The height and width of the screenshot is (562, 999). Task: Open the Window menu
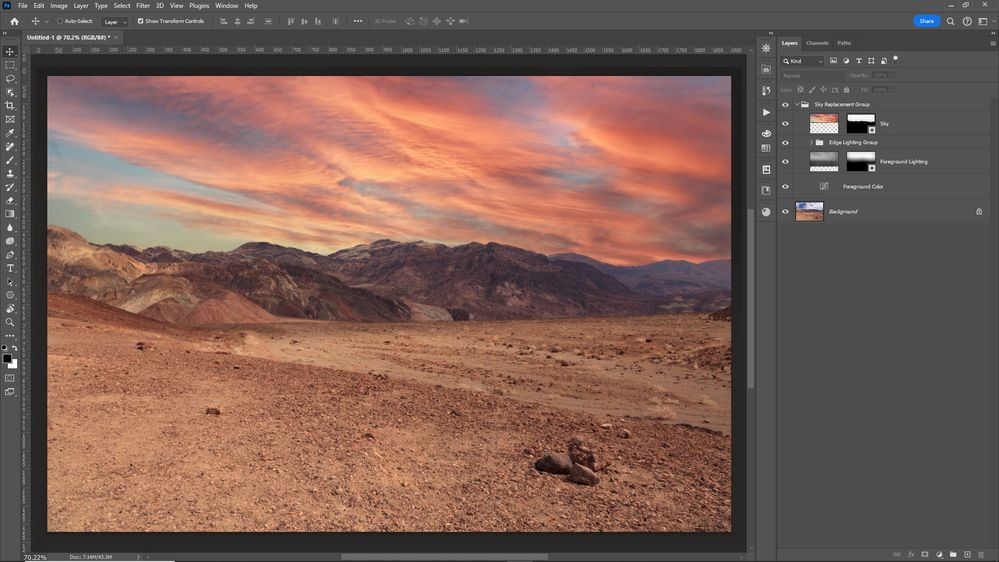[x=226, y=6]
